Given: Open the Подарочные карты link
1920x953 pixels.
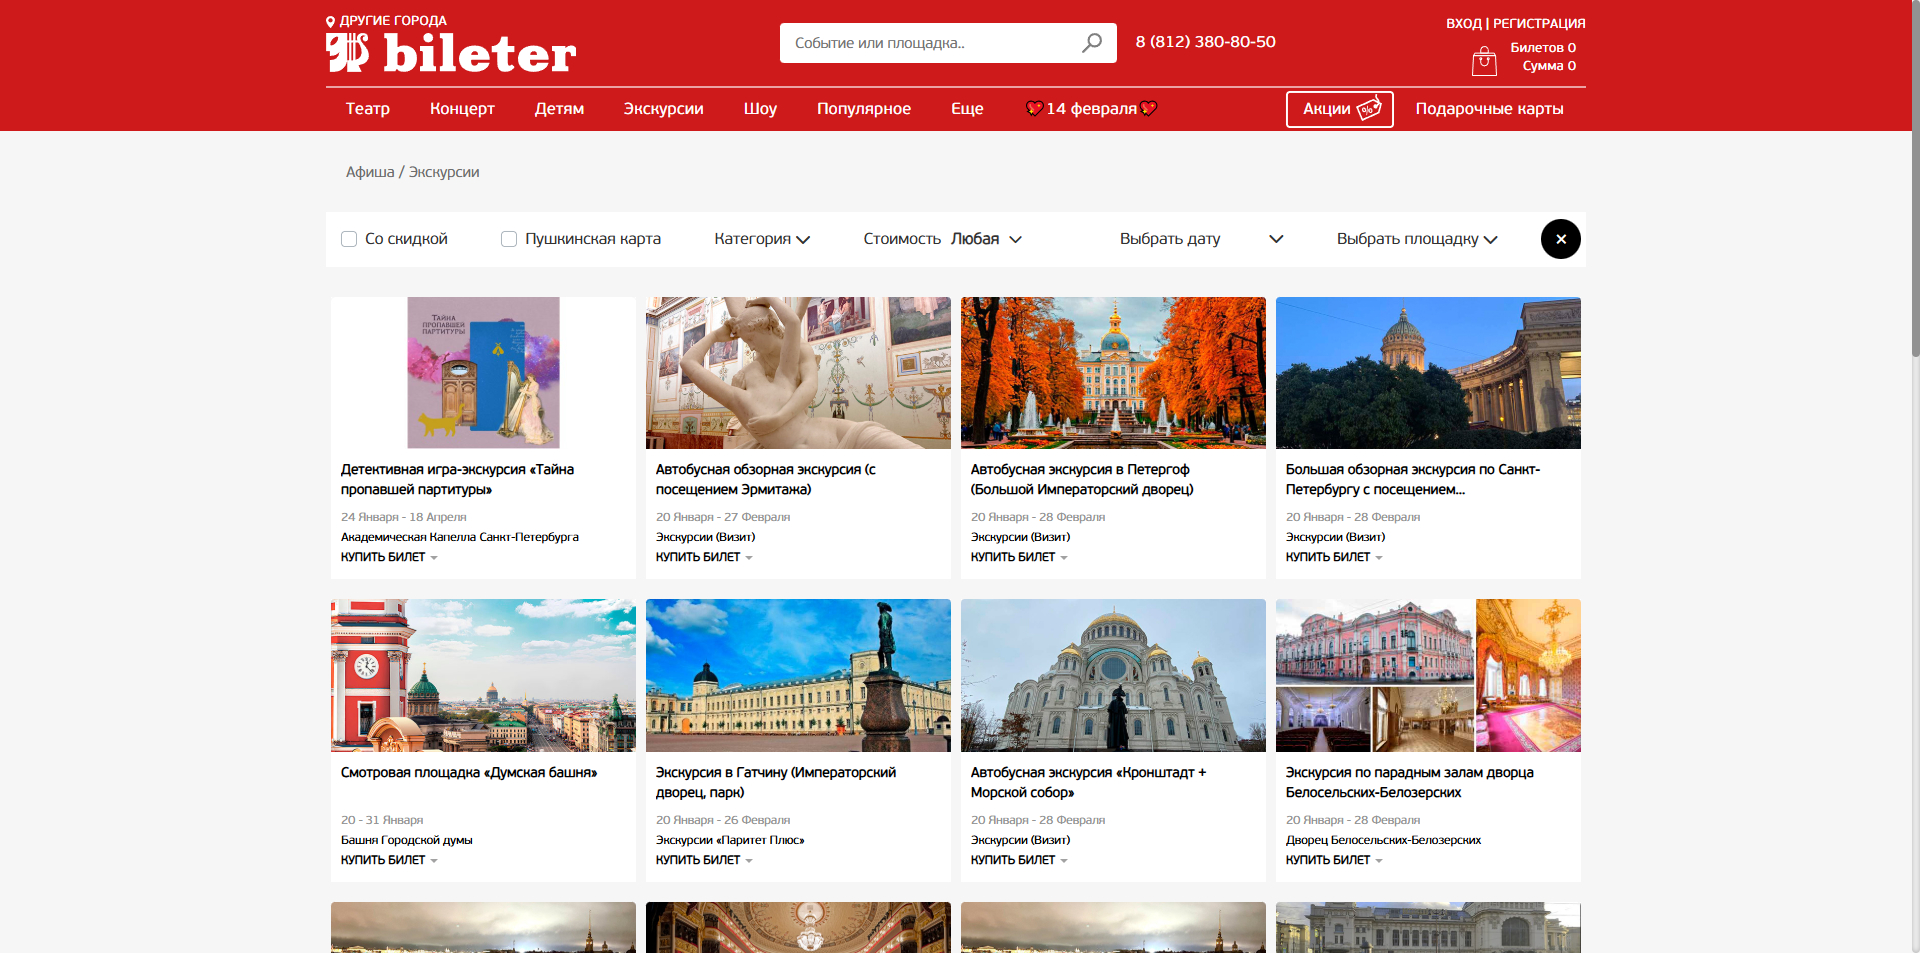Looking at the screenshot, I should [1489, 109].
